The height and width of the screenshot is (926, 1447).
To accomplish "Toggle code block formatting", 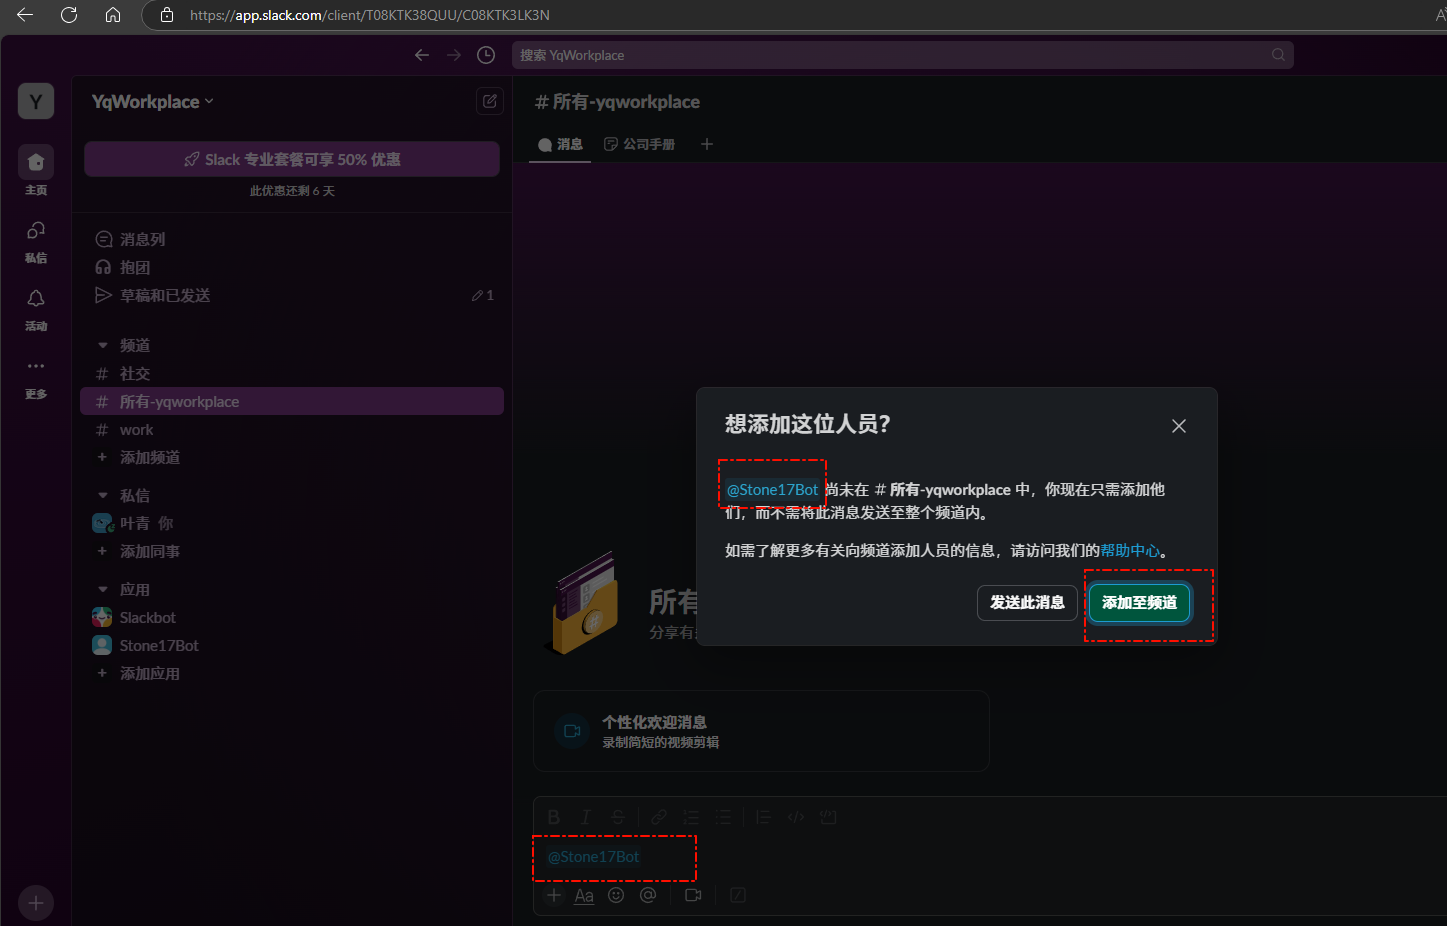I will coord(828,817).
